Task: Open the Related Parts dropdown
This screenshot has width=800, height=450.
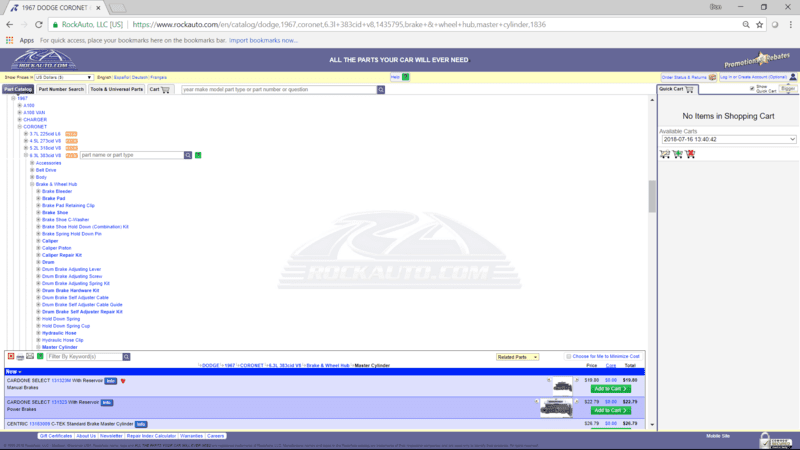Action: tap(517, 357)
